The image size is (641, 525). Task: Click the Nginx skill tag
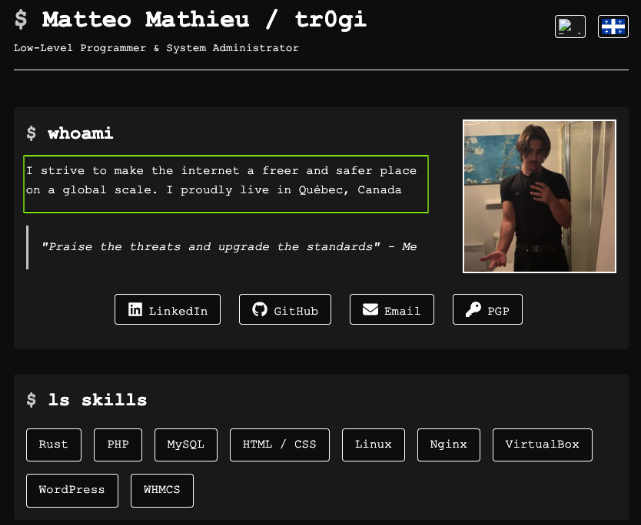[x=448, y=445]
